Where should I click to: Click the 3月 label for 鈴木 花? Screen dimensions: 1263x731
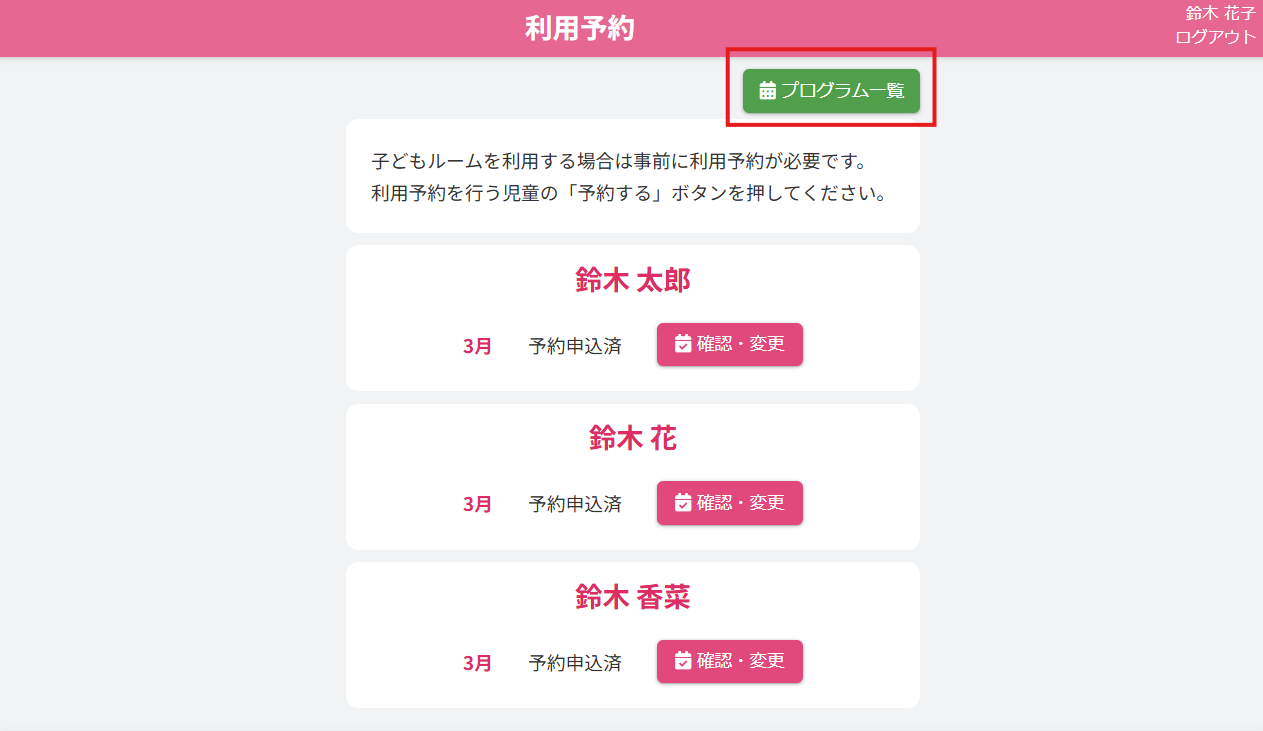point(477,504)
